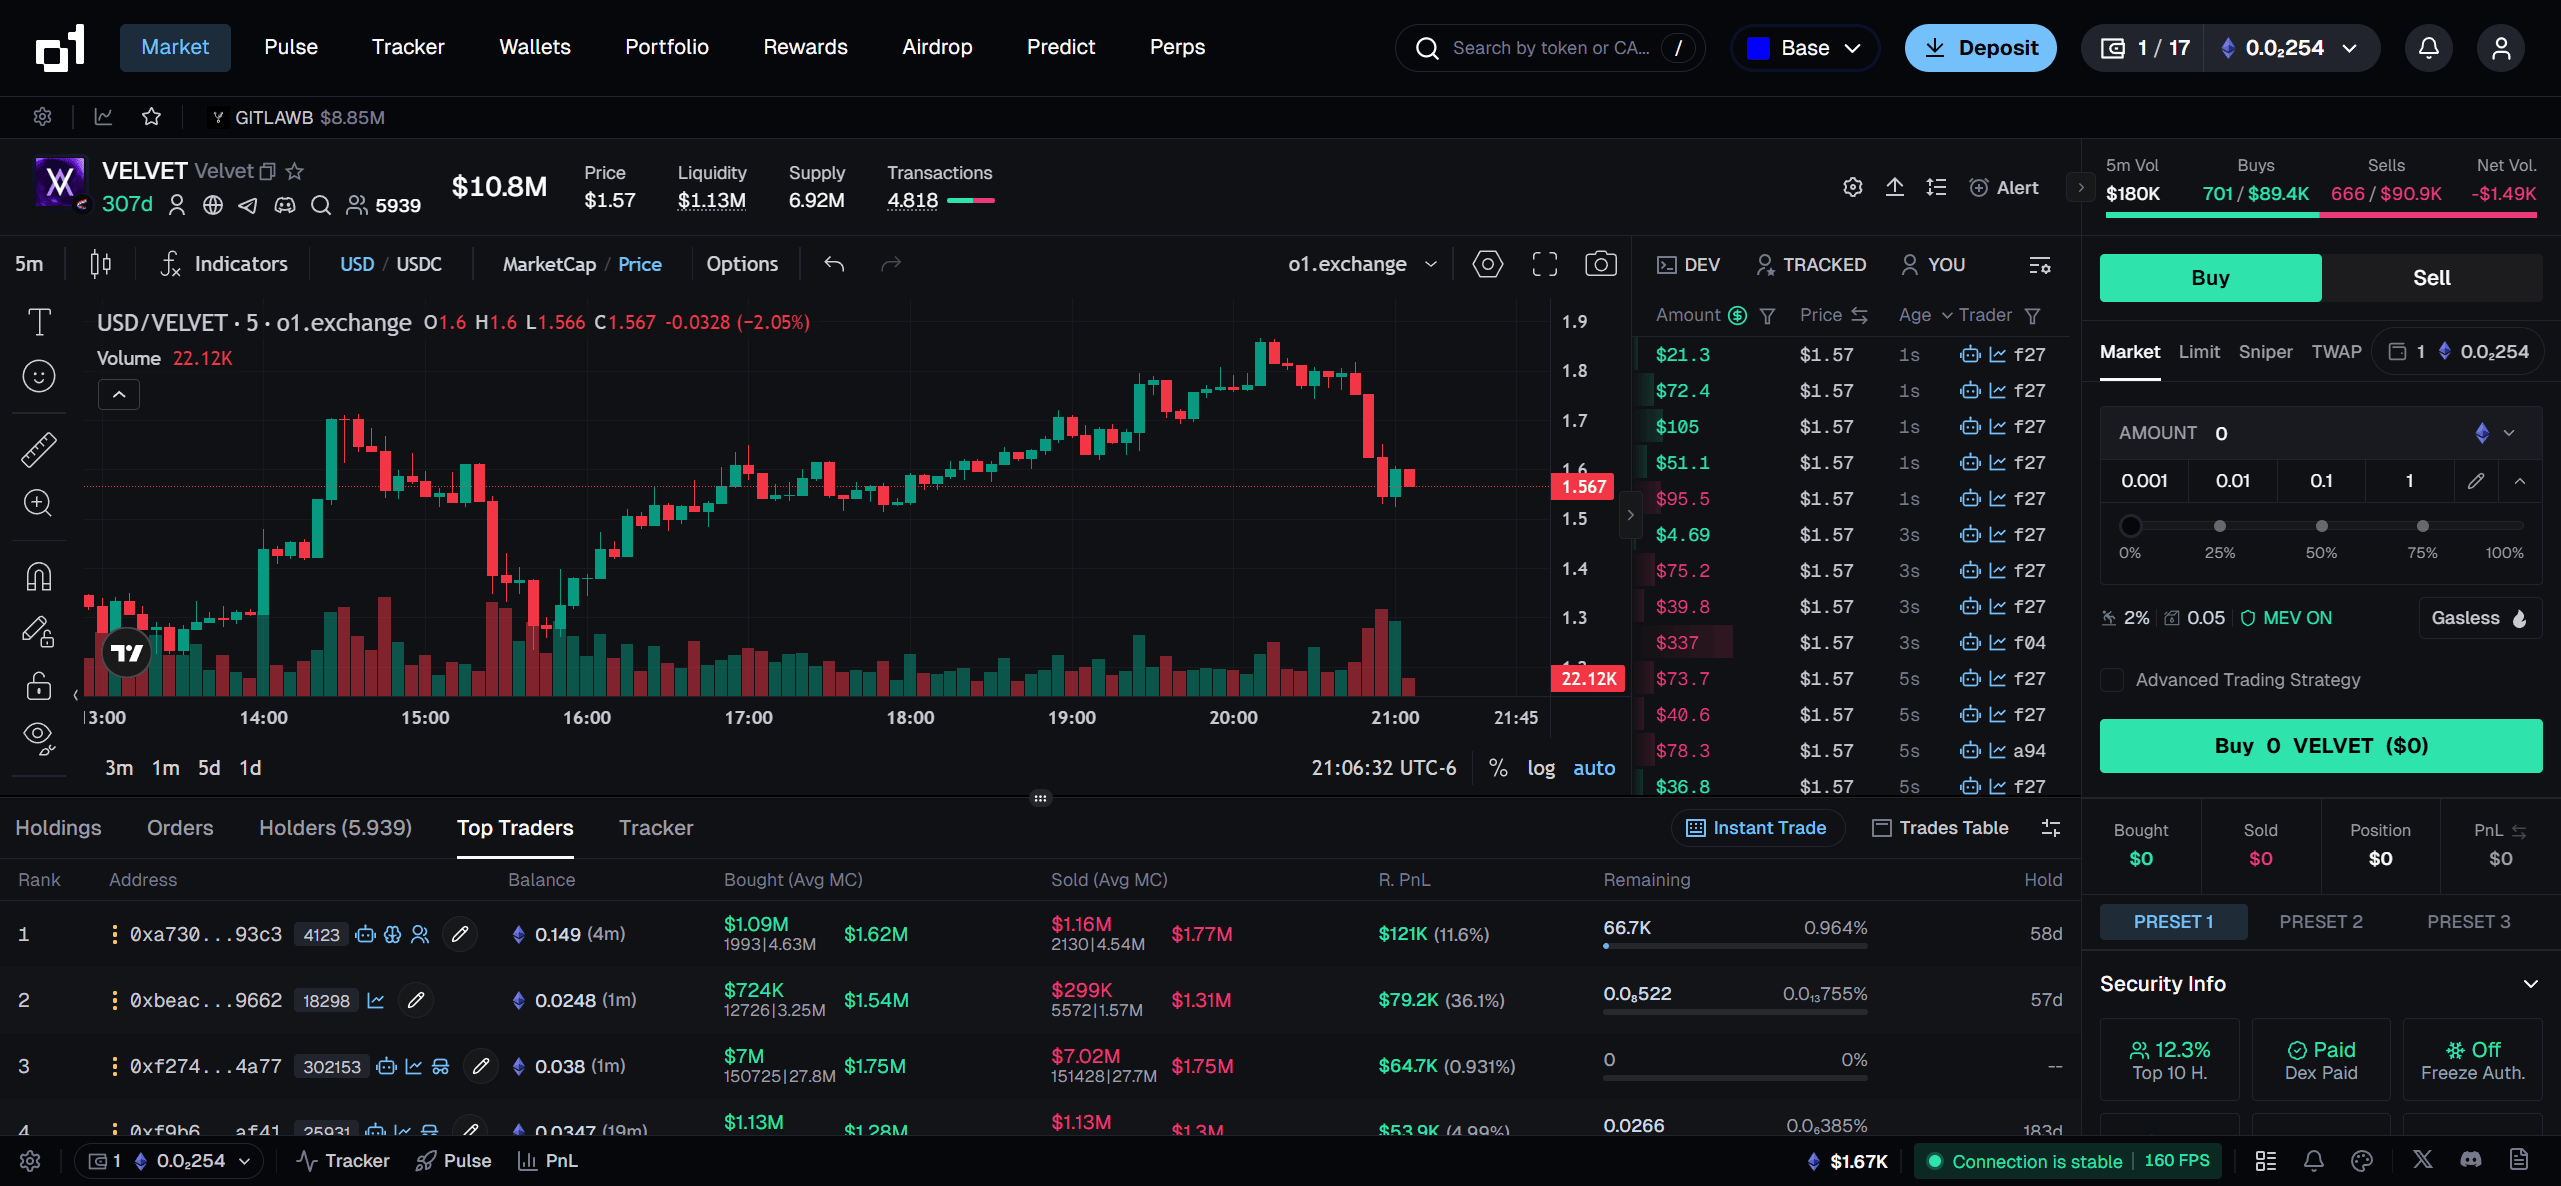The width and height of the screenshot is (2561, 1186).
Task: Click the lock drawings pencil icon
Action: pyautogui.click(x=39, y=631)
